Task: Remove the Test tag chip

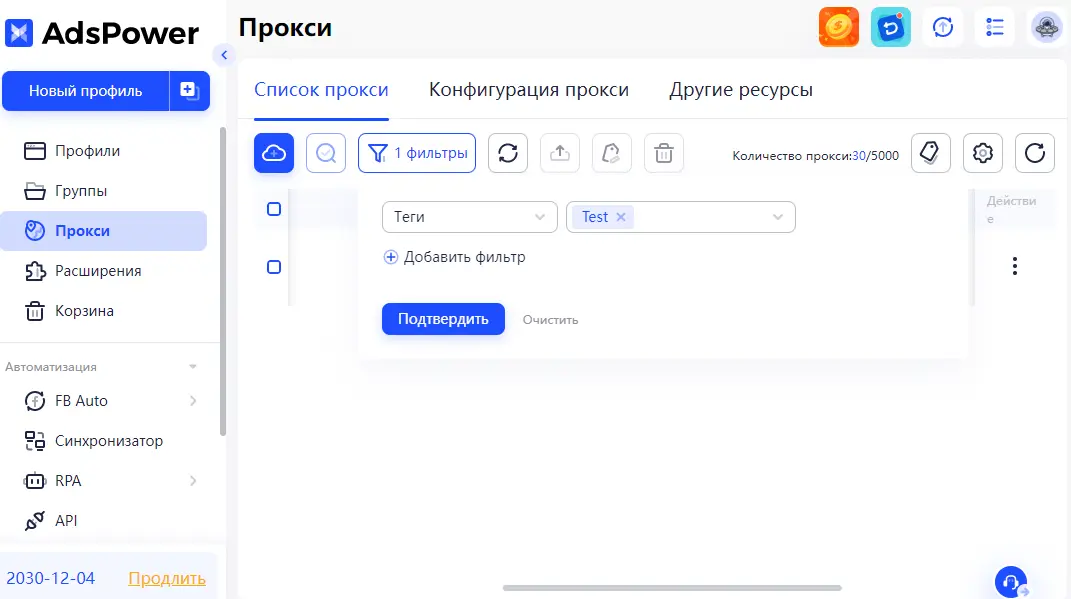Action: point(621,217)
